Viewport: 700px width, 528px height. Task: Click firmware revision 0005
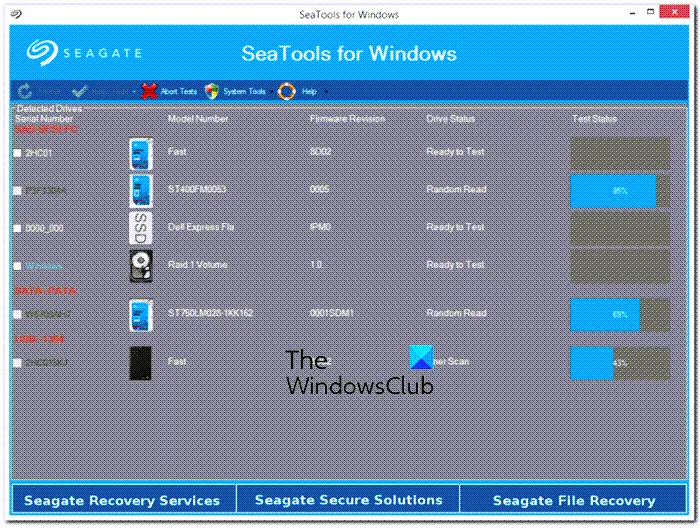click(x=320, y=189)
